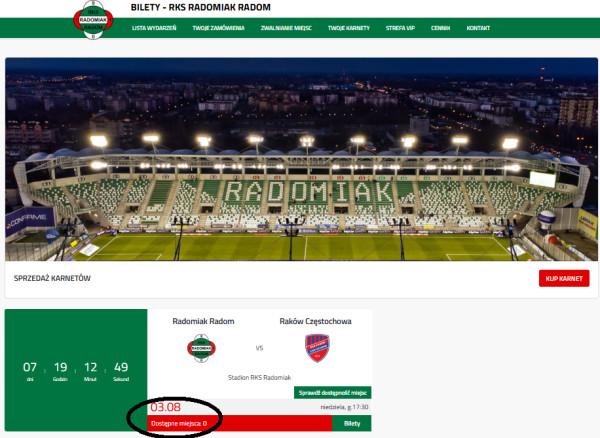Click the red Dostępne miejsca availability bar
Image resolution: width=600 pixels, height=438 pixels.
(x=240, y=423)
